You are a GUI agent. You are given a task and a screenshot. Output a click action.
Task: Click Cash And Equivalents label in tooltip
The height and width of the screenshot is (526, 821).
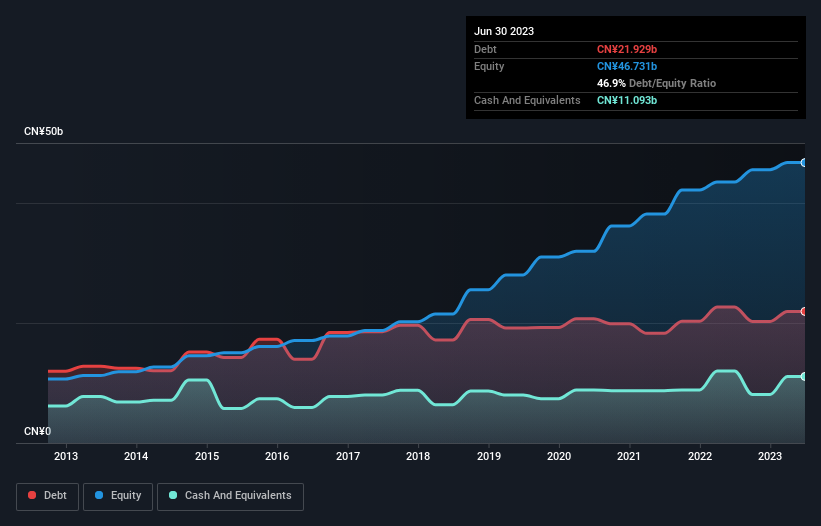coord(527,100)
